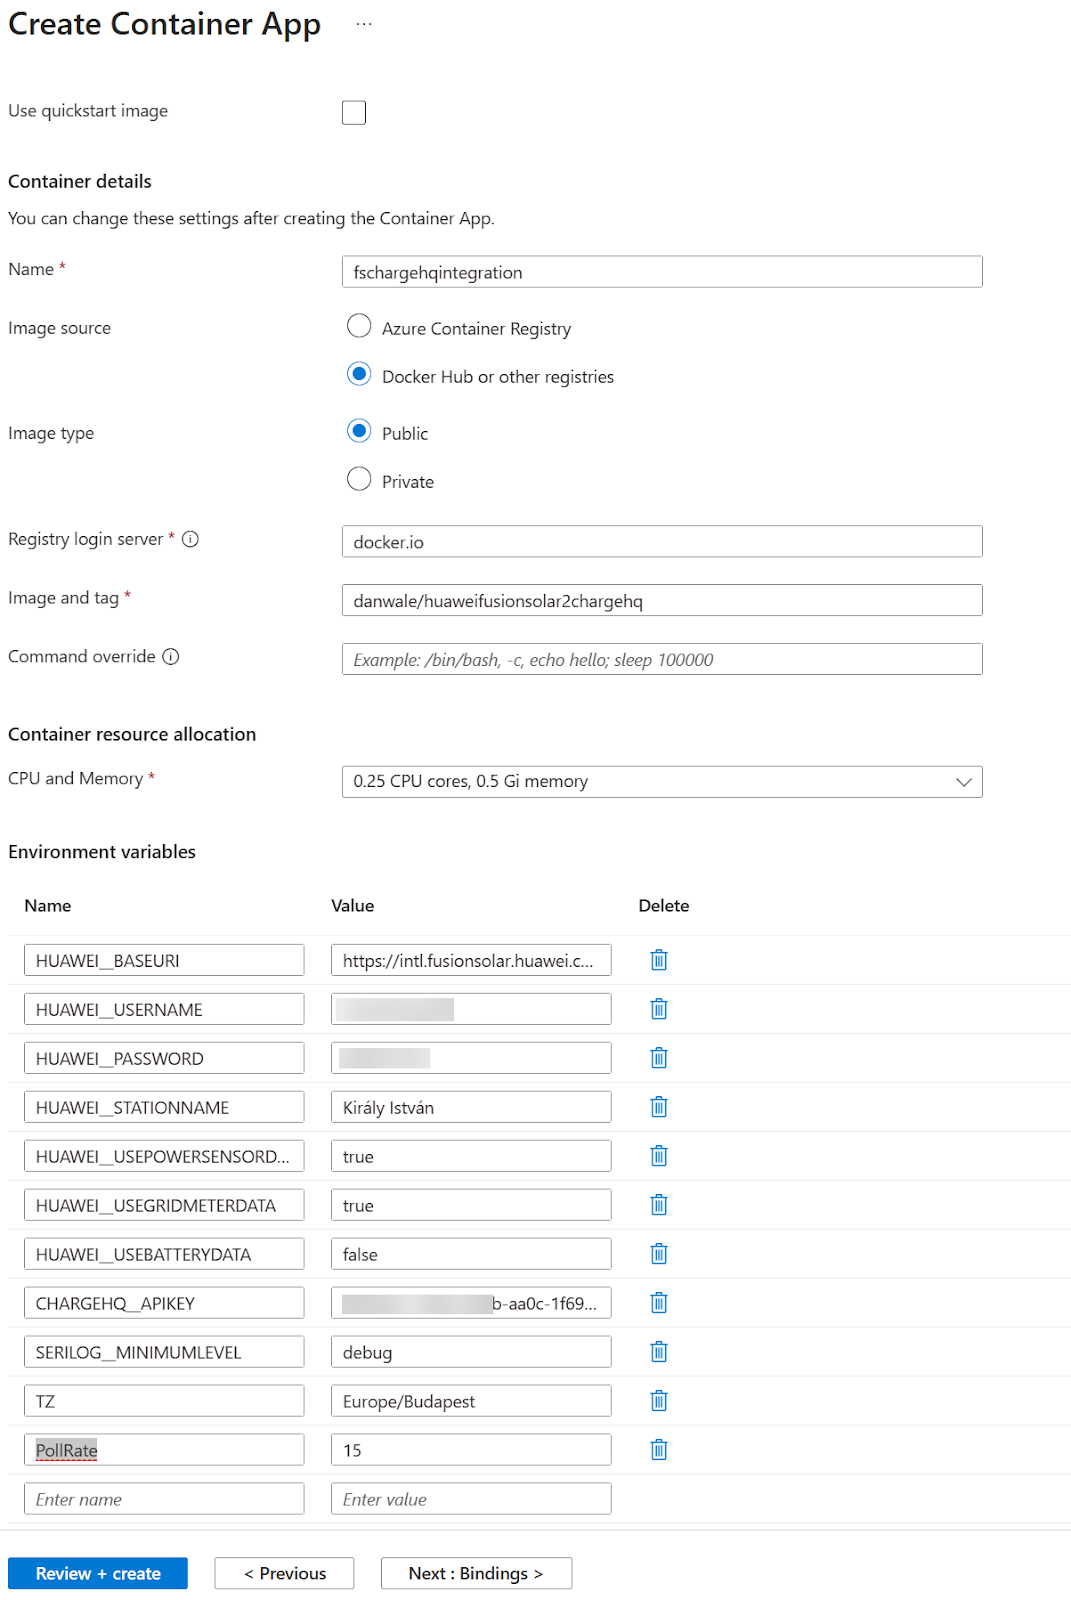
Task: Delete the CHARGEHQ__APIKEY variable
Action: [658, 1303]
